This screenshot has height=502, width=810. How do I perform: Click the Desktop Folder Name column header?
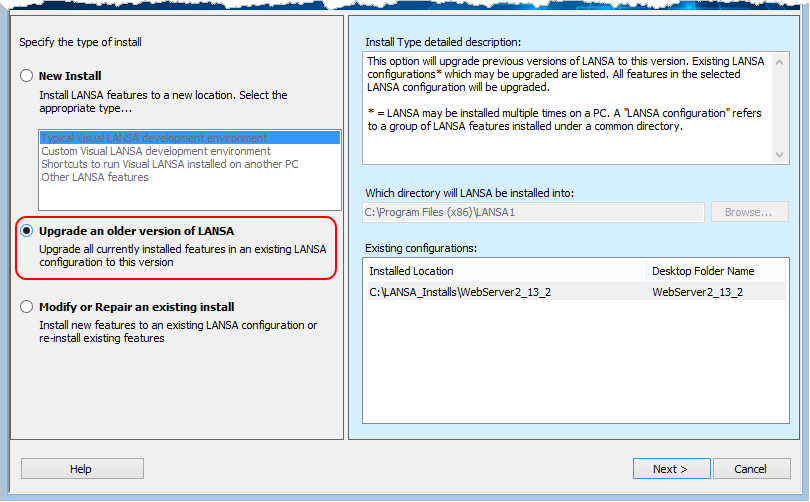click(x=716, y=271)
